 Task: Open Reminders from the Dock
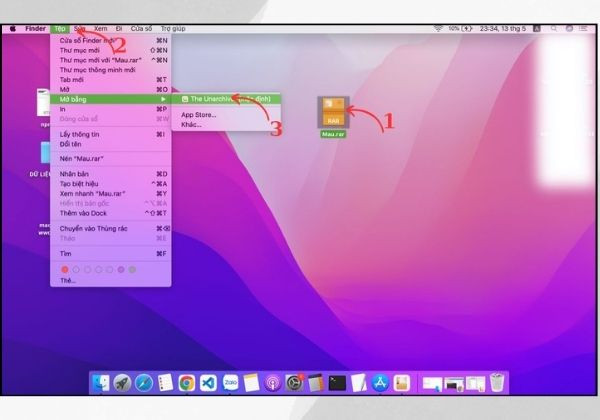165,383
